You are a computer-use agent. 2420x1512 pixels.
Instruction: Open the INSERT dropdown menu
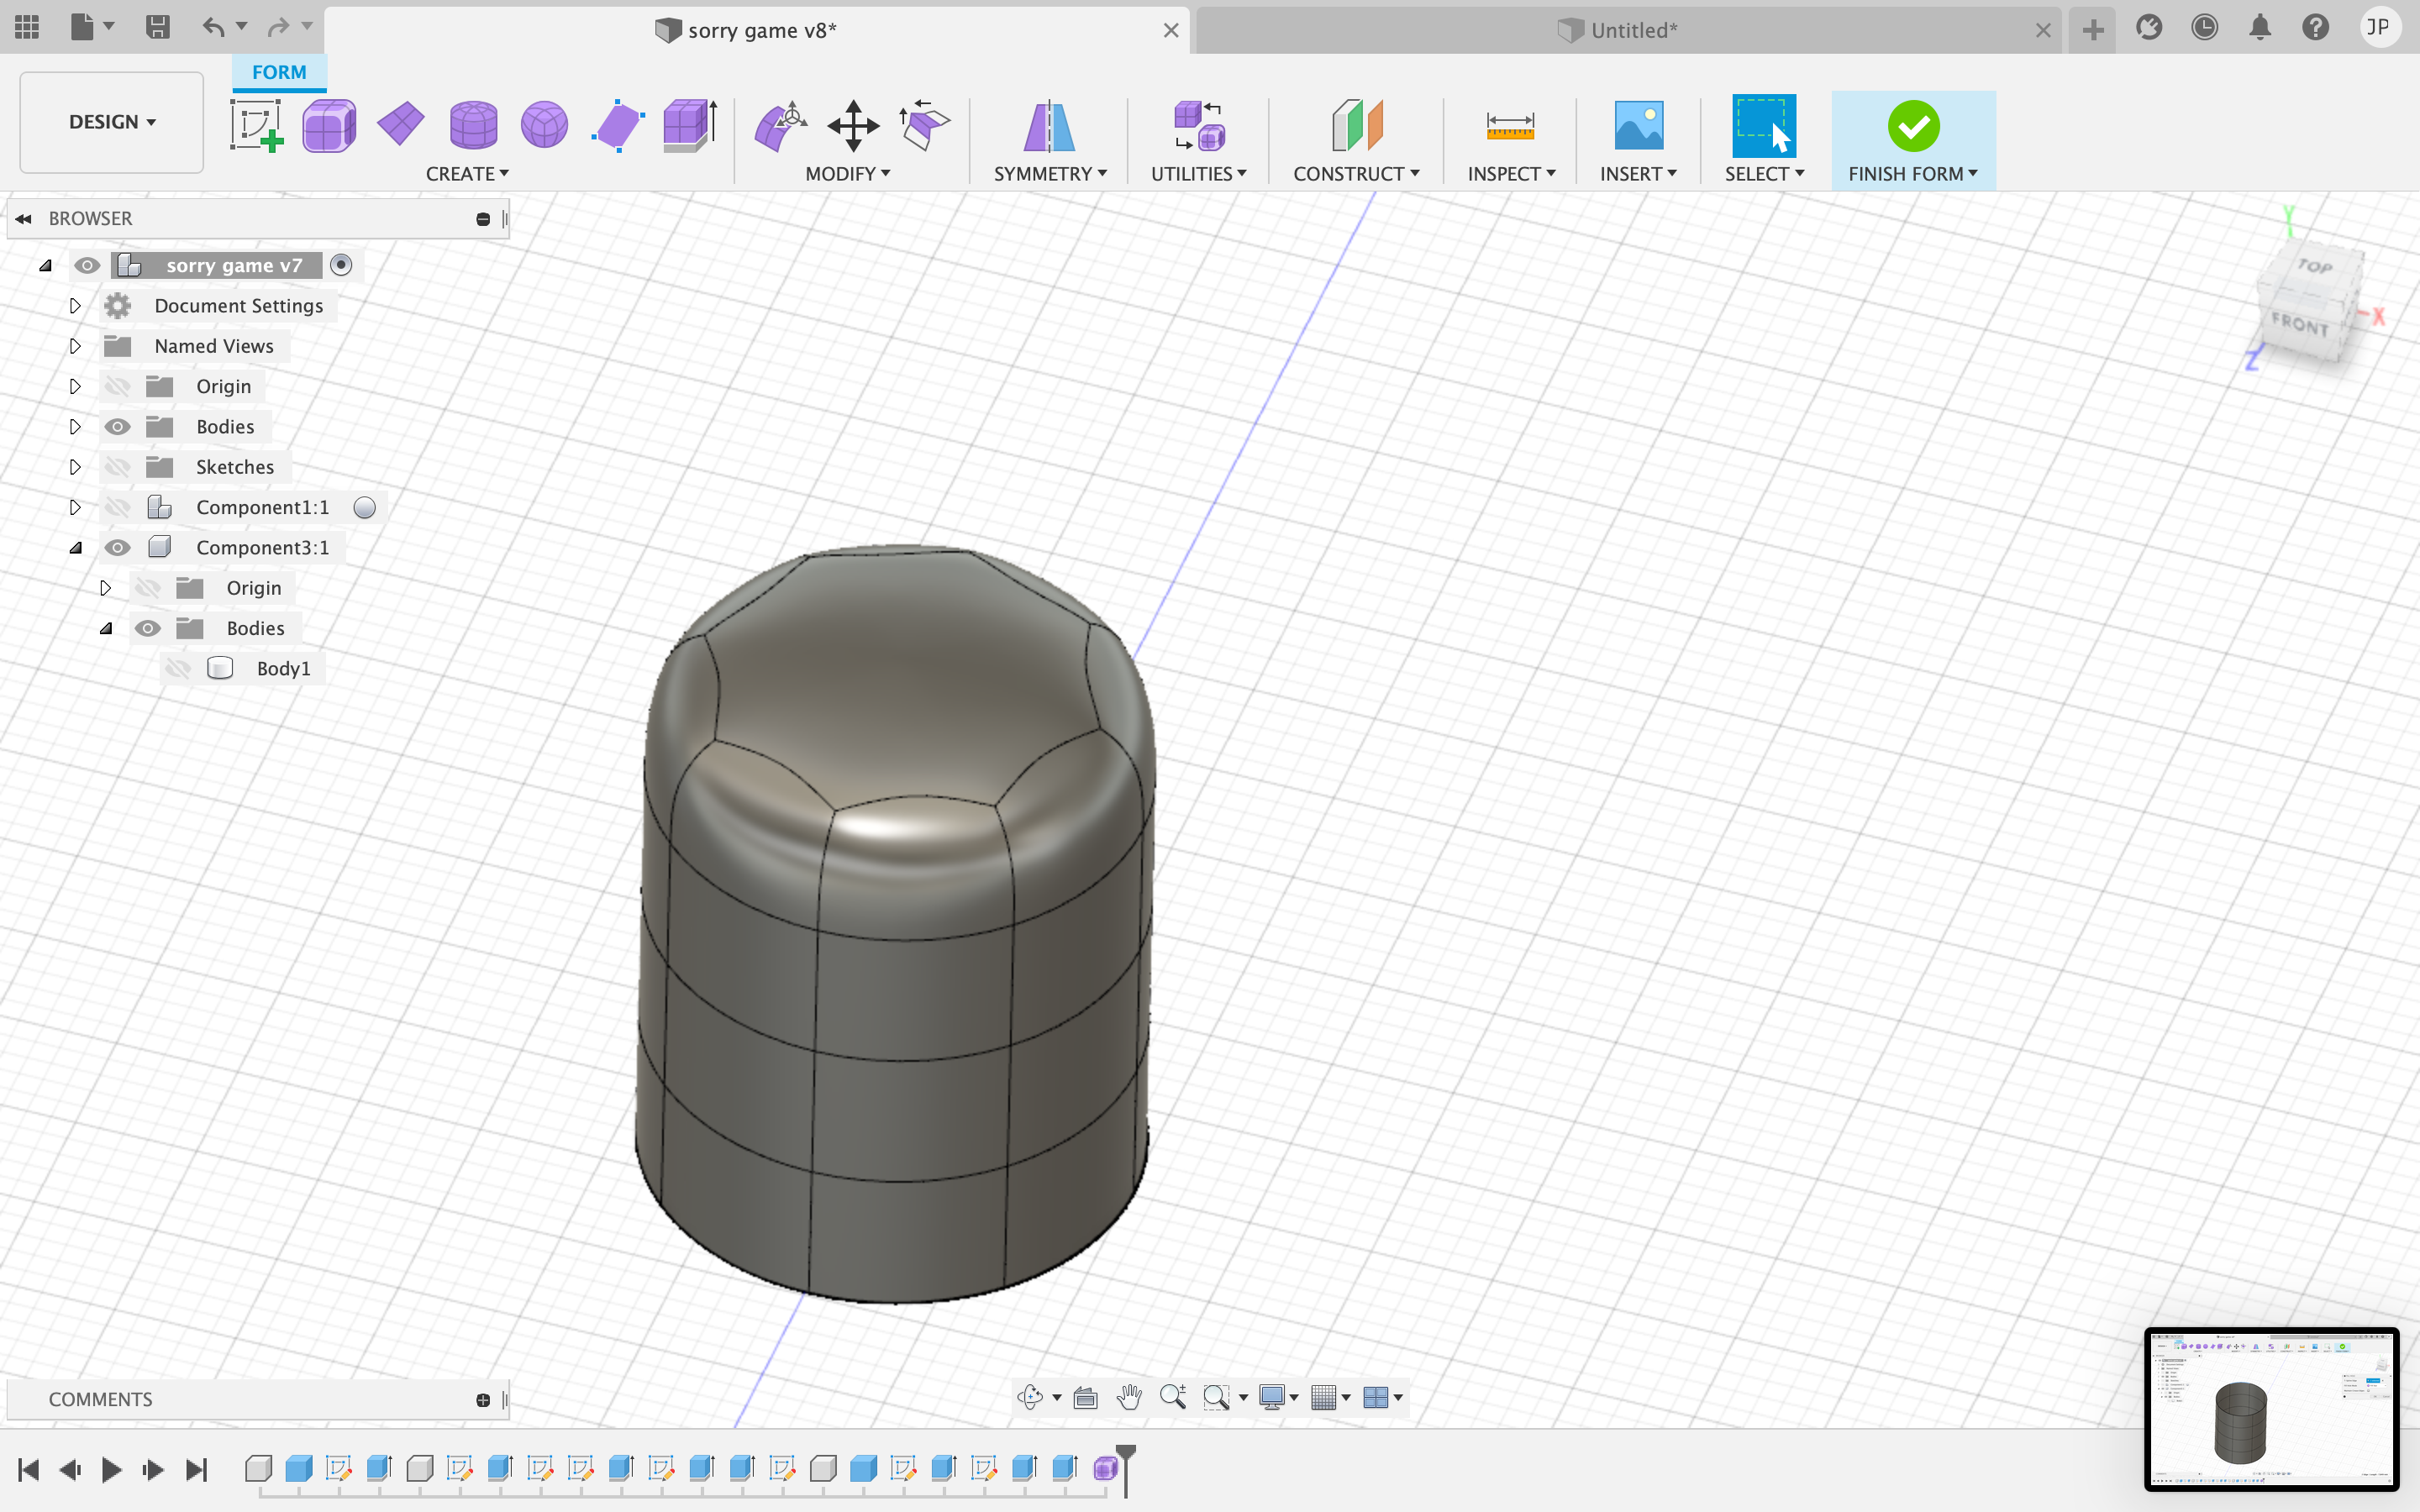click(1638, 174)
